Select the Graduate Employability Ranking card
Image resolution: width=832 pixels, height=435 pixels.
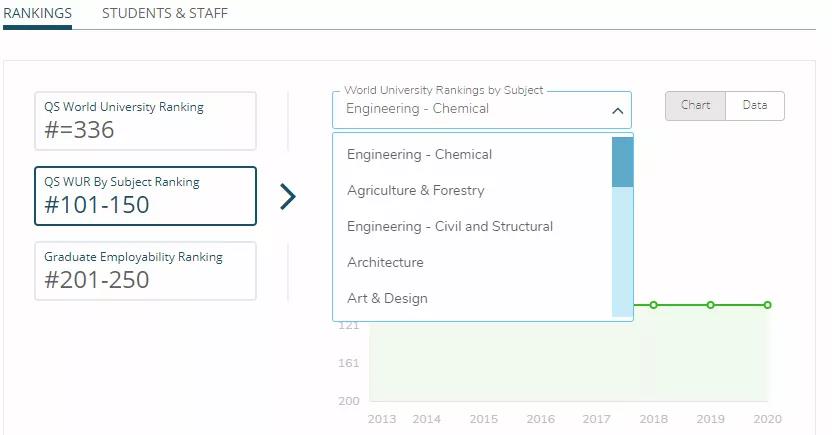tap(145, 271)
